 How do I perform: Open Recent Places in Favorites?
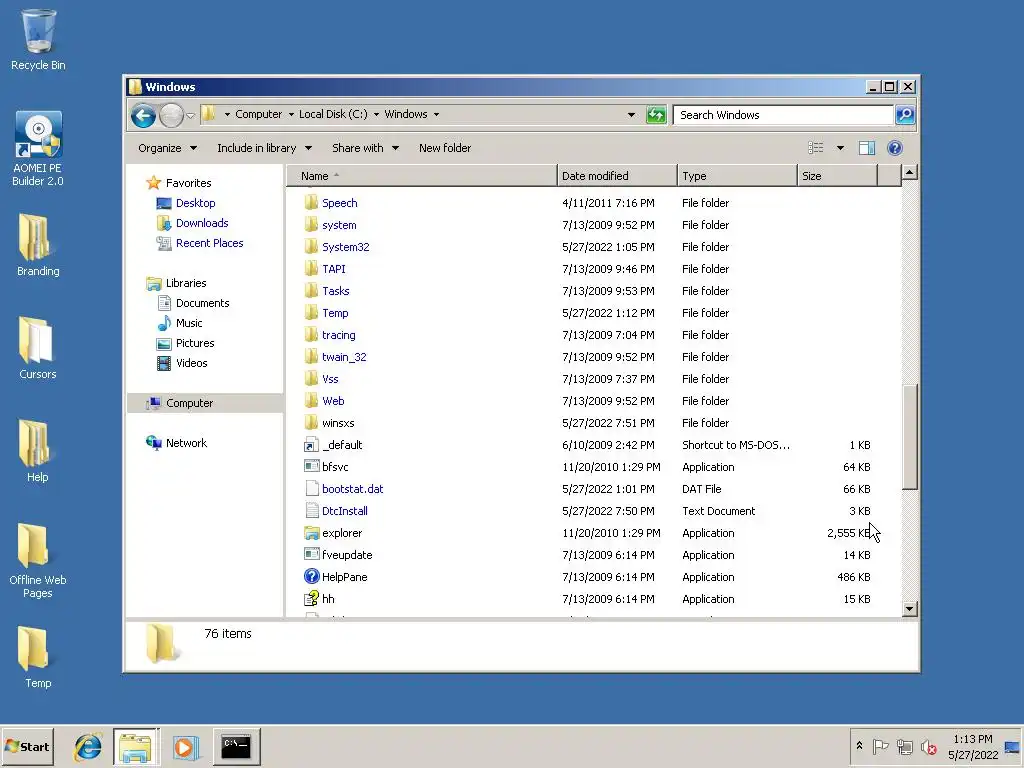pos(209,243)
